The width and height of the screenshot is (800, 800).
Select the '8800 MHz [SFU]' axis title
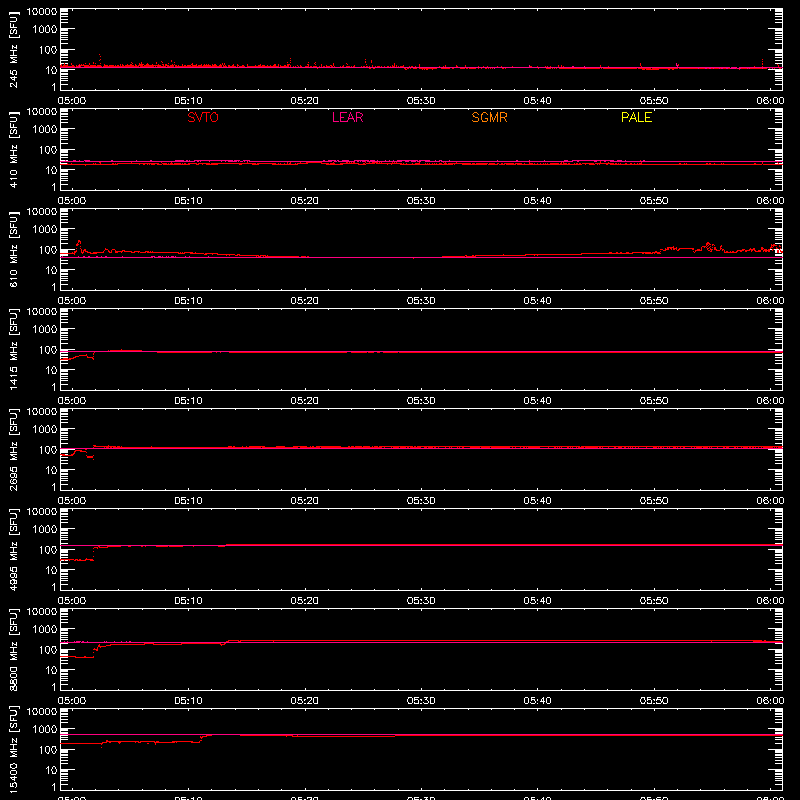point(14,649)
